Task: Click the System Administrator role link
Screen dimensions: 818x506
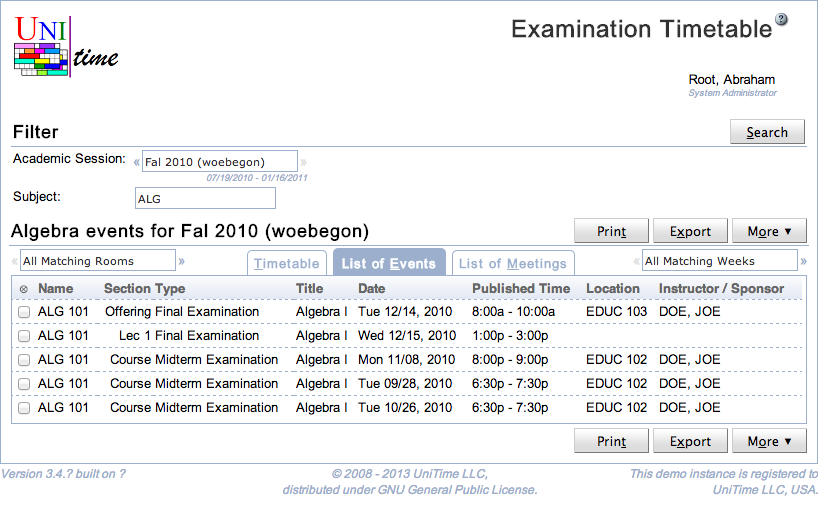Action: [732, 93]
